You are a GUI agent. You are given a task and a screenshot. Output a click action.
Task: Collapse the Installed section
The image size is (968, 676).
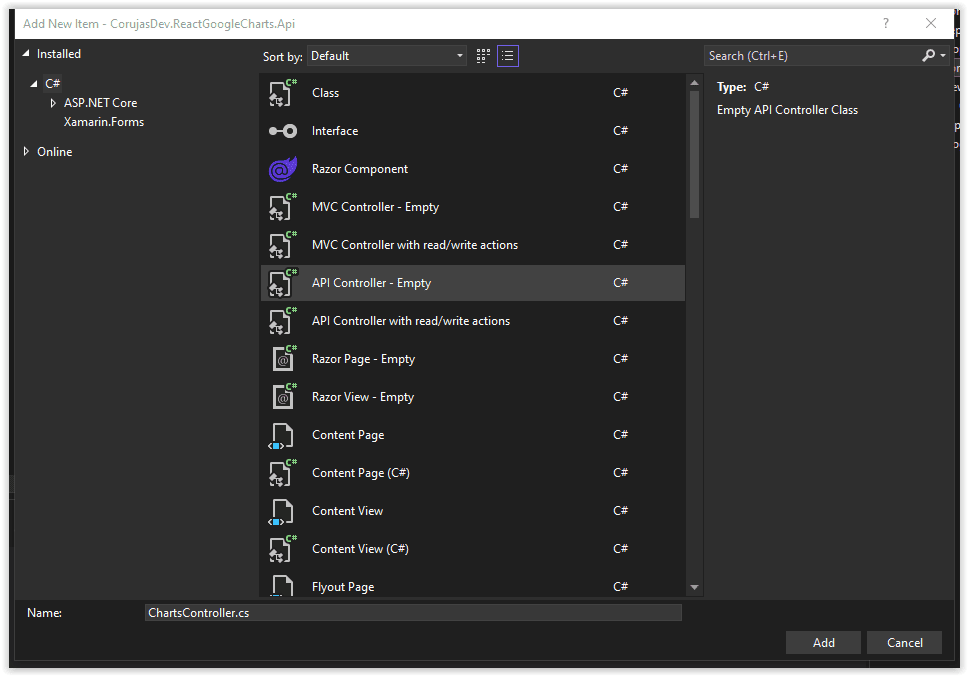26,54
